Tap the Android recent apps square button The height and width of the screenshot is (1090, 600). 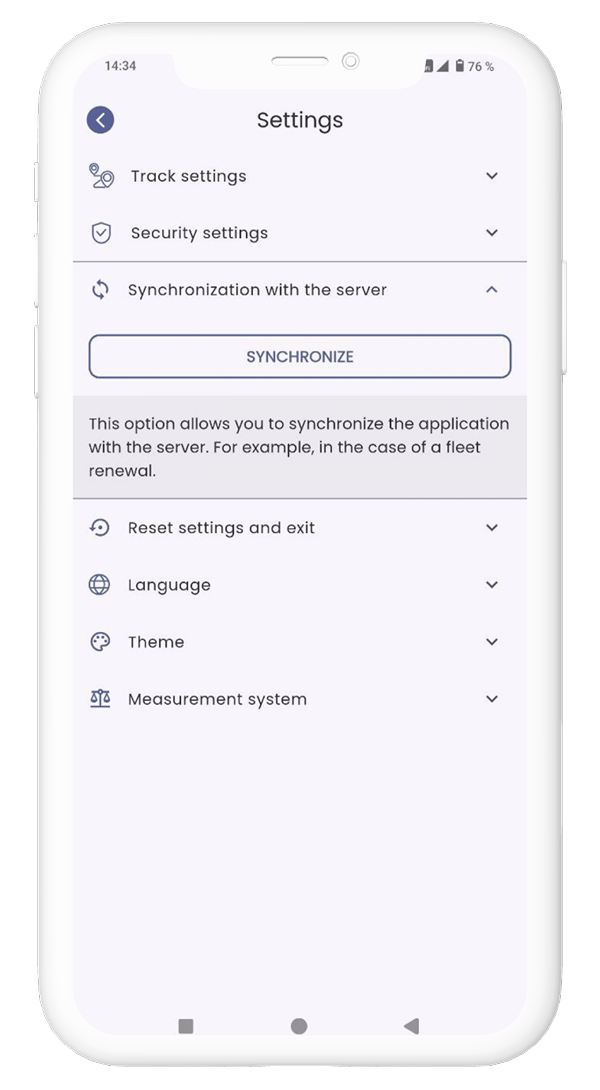[185, 1026]
